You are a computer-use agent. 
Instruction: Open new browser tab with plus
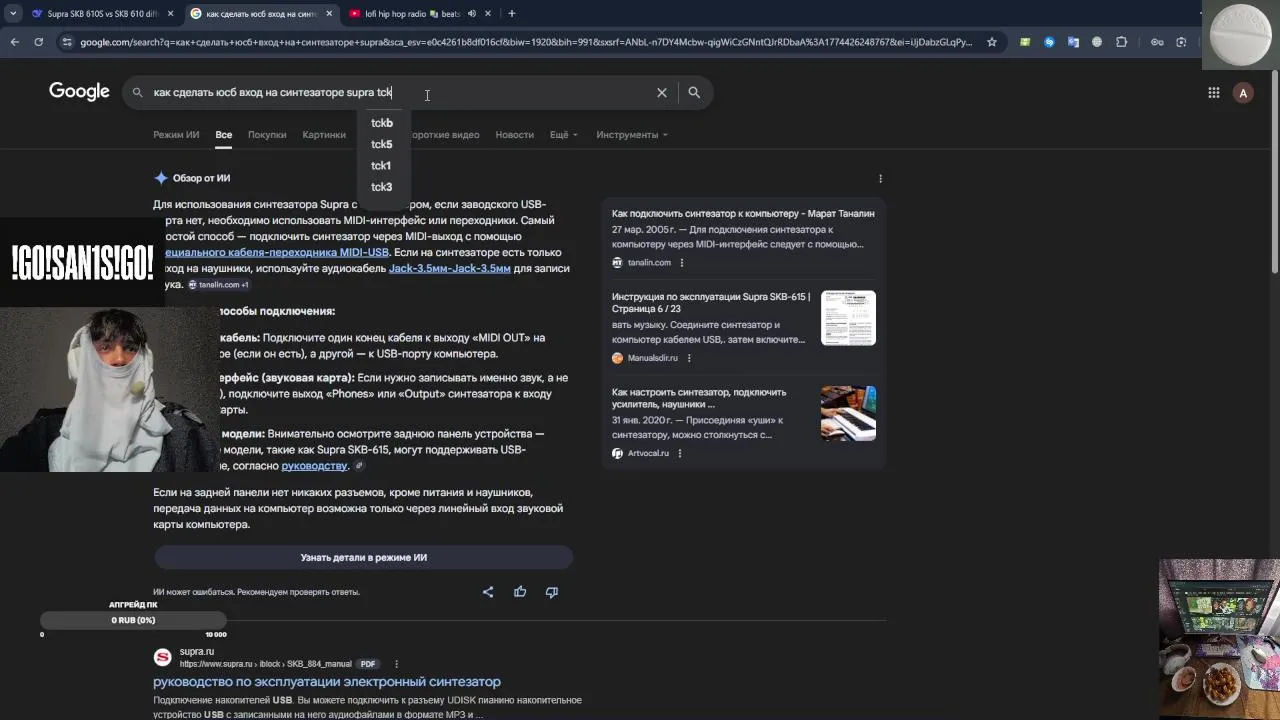tap(511, 14)
